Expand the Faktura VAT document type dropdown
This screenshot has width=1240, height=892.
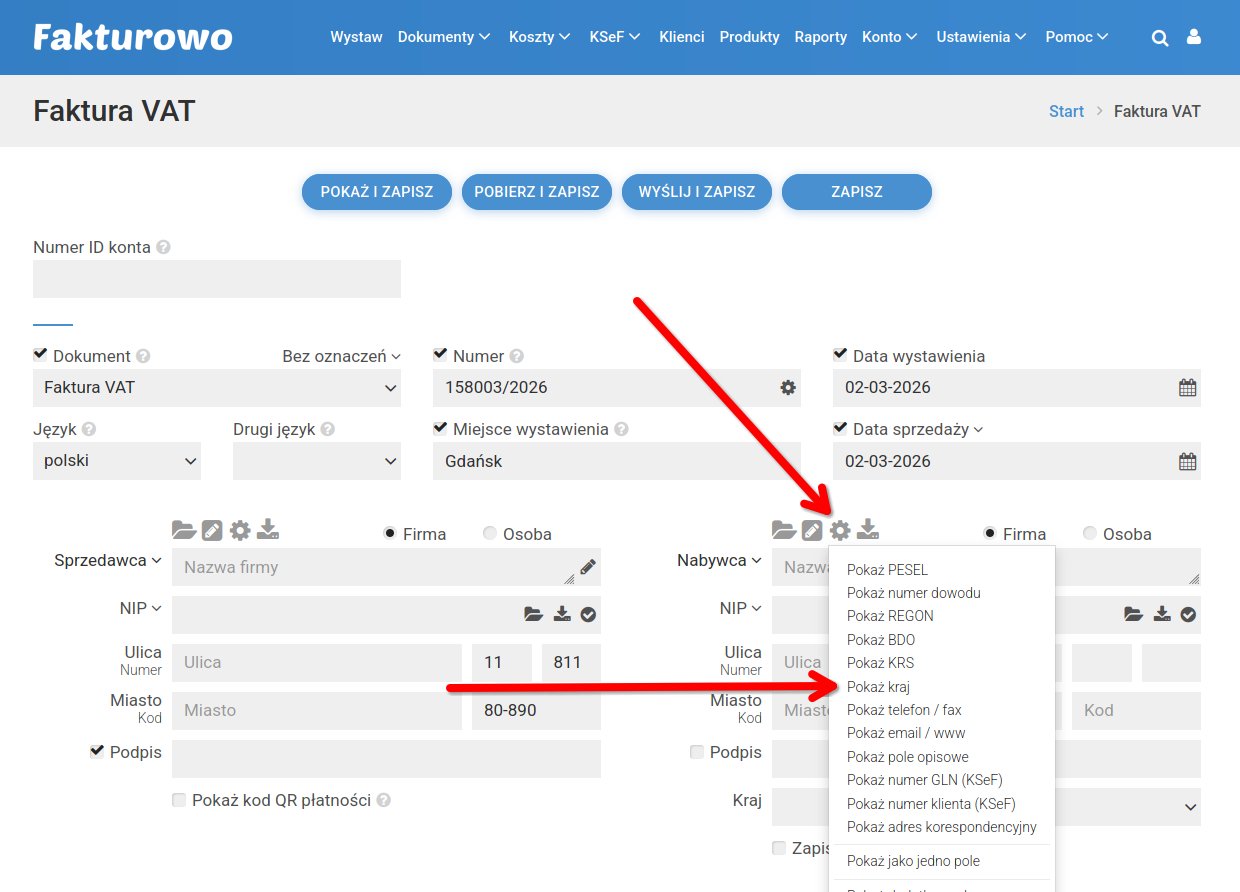tap(217, 388)
